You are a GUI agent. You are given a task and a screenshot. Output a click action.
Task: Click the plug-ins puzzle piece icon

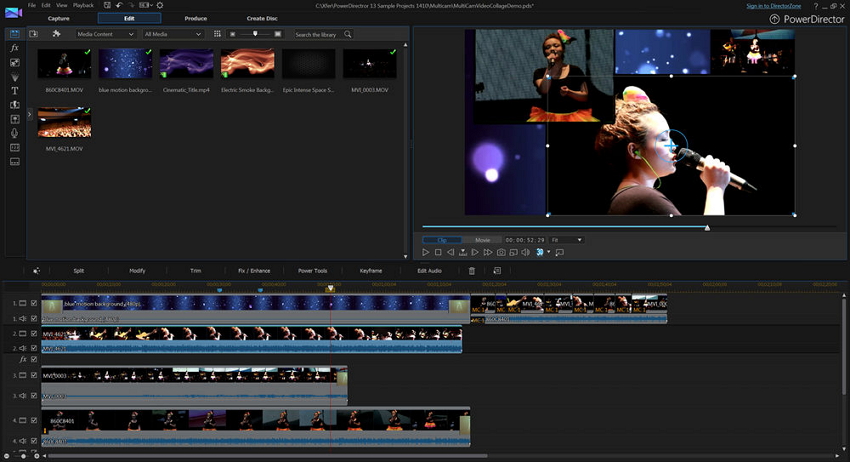pos(57,34)
